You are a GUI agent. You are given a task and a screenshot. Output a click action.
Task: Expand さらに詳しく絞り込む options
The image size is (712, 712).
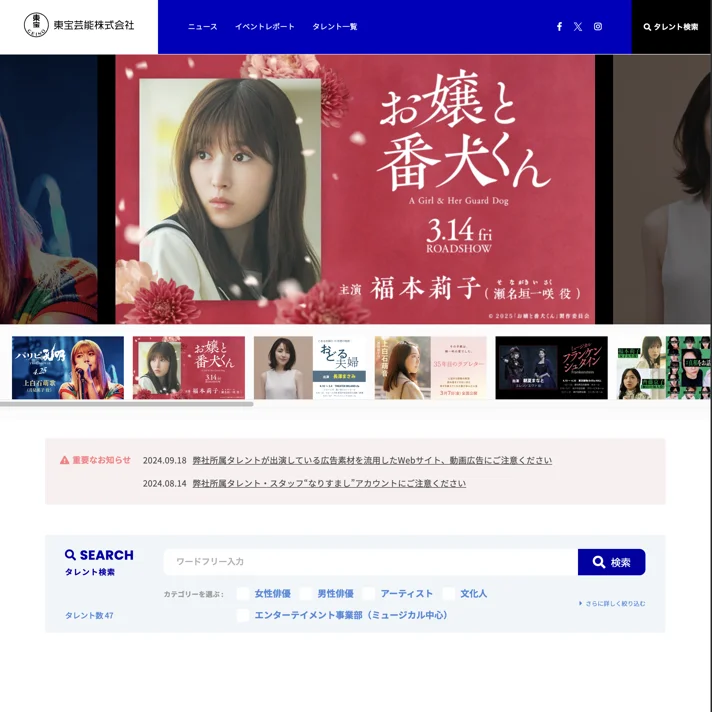coord(612,603)
